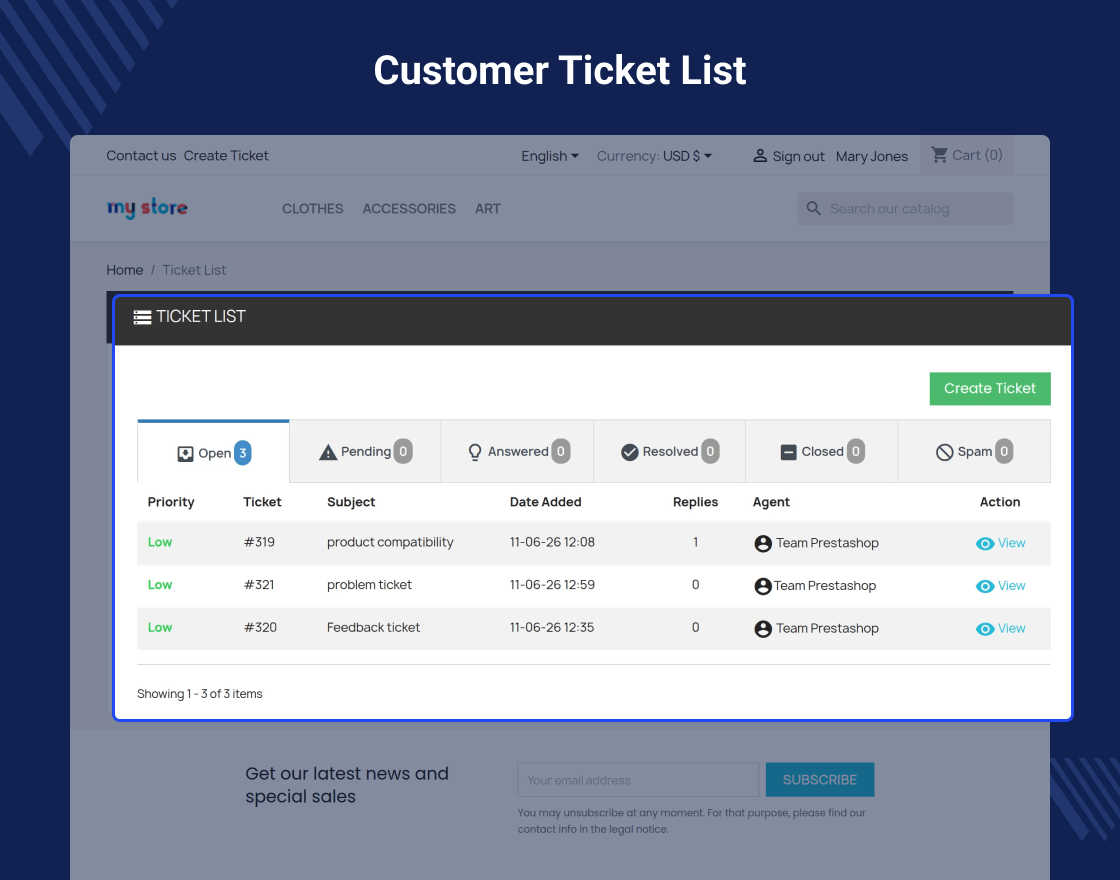The width and height of the screenshot is (1120, 880).
Task: Click the eye icon for ticket #320
Action: (x=985, y=629)
